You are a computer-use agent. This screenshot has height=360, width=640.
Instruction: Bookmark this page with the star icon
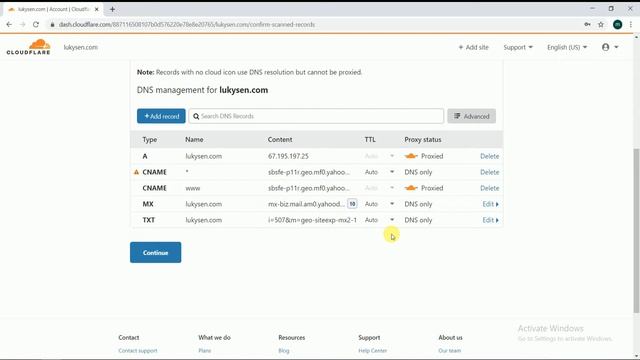click(x=601, y=24)
